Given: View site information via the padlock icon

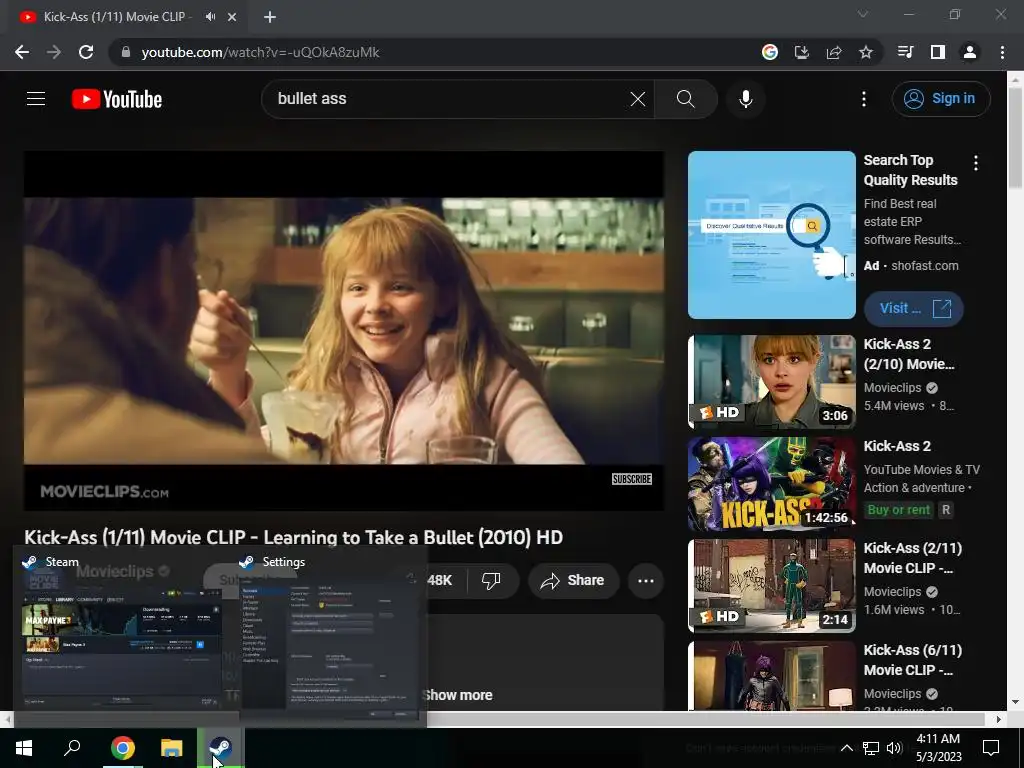Looking at the screenshot, I should (x=125, y=52).
